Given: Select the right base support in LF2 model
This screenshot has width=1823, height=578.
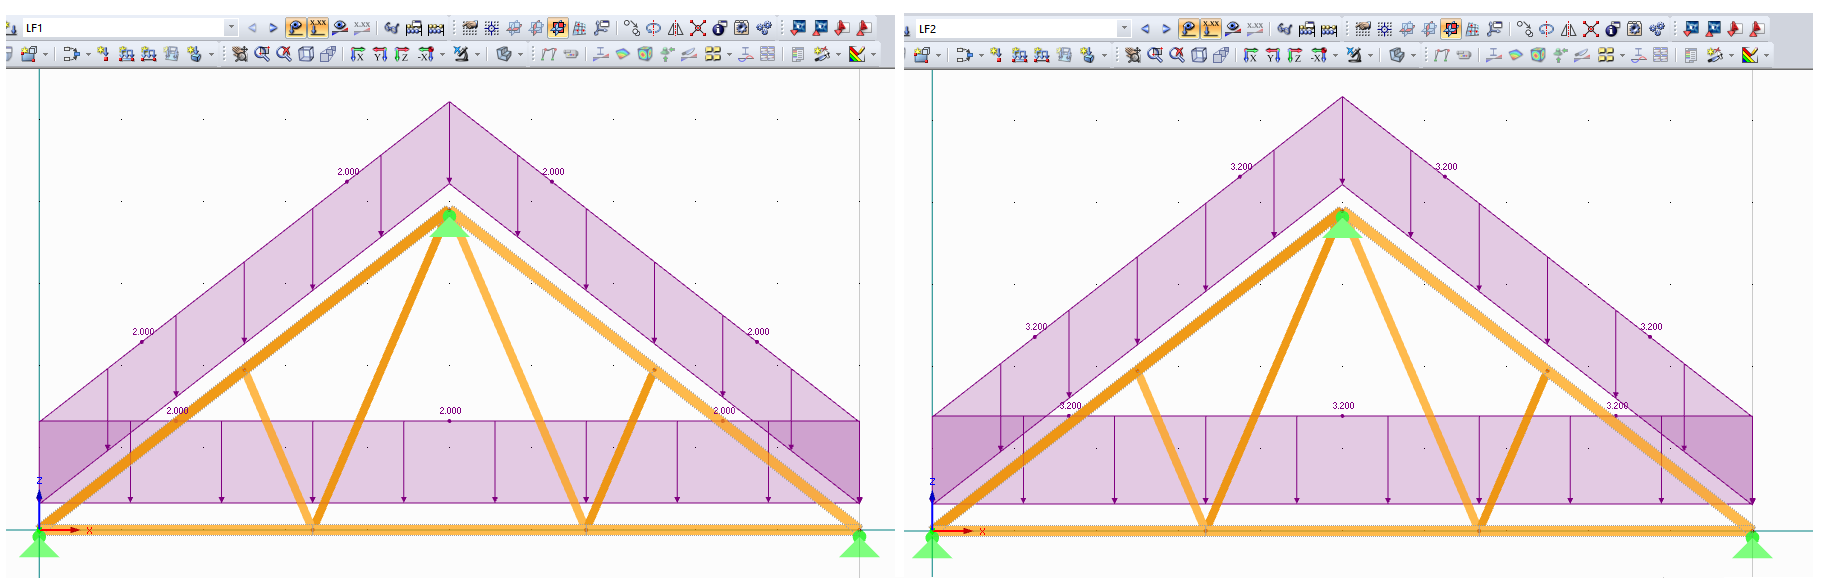Looking at the screenshot, I should click(x=1752, y=545).
